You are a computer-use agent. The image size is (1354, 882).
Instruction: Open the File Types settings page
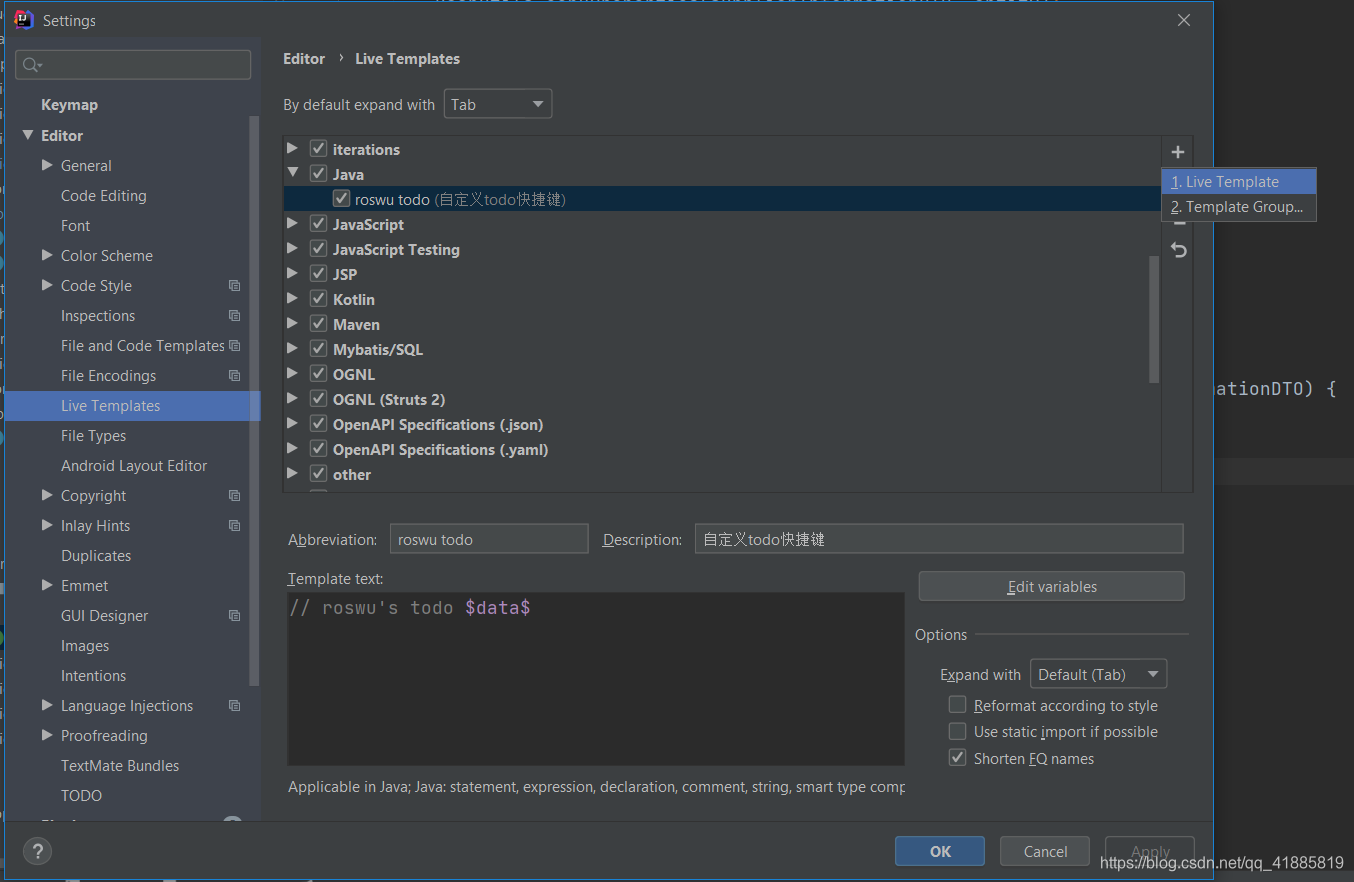93,436
